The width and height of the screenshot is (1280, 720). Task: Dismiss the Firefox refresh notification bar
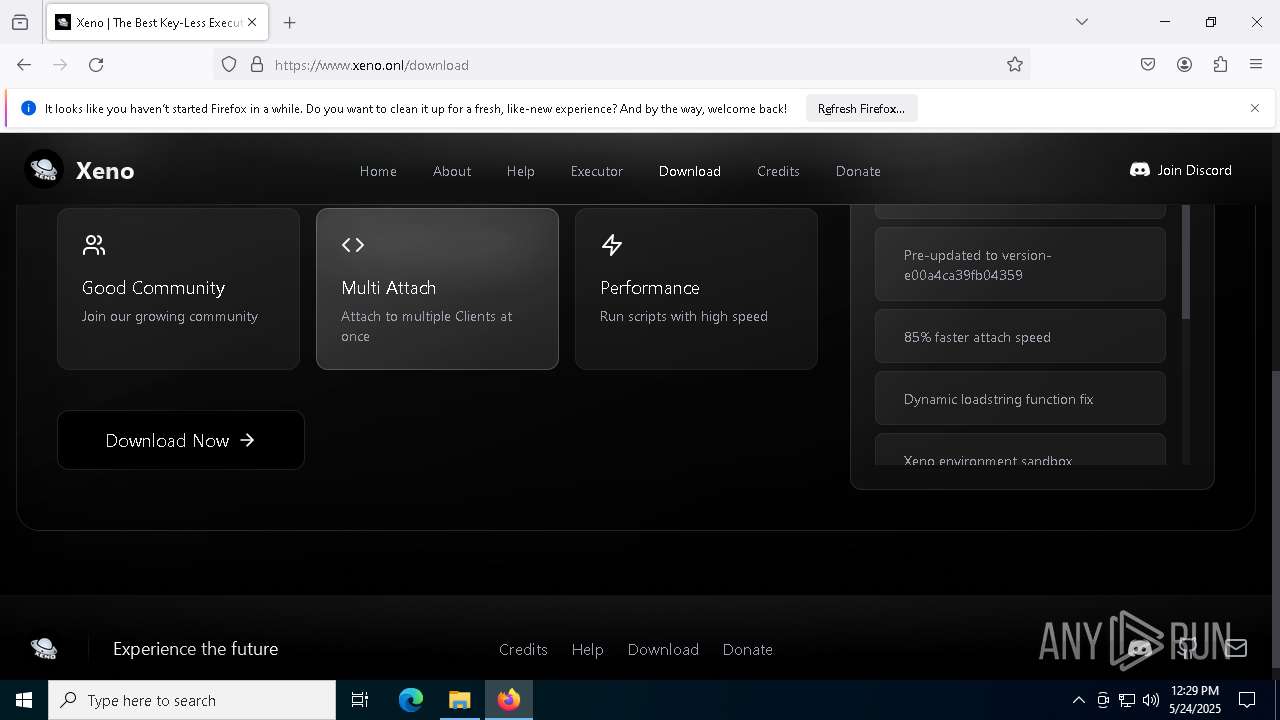(x=1255, y=108)
